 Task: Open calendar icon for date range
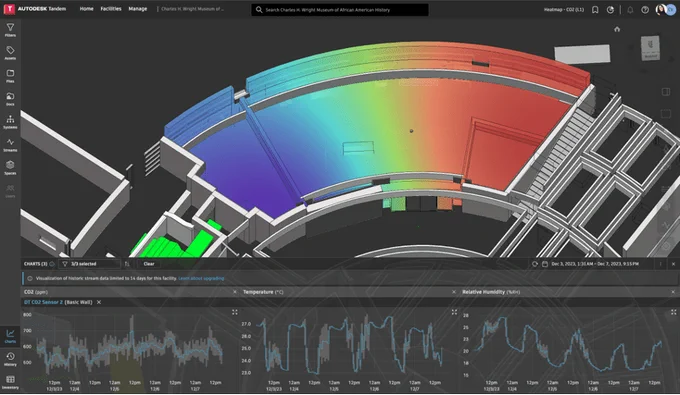click(x=545, y=264)
